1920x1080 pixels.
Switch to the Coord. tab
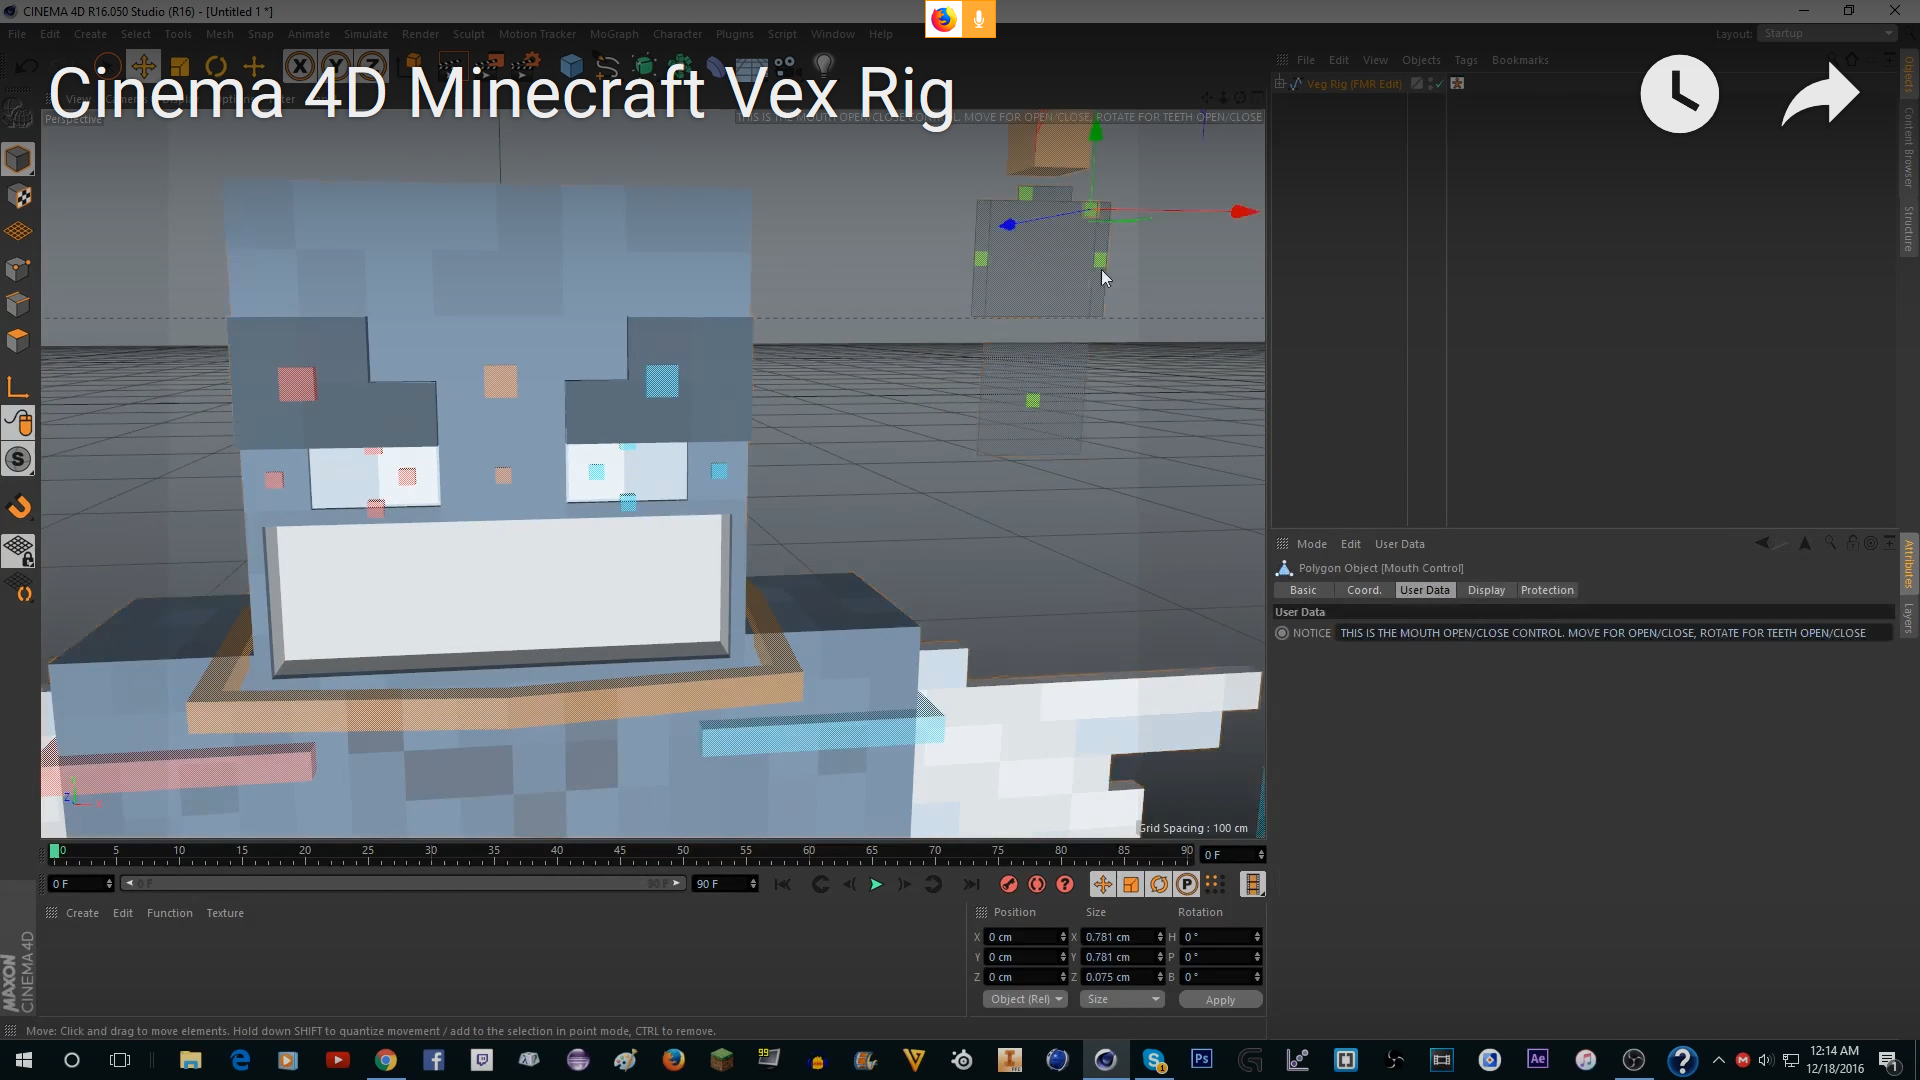(x=1364, y=590)
